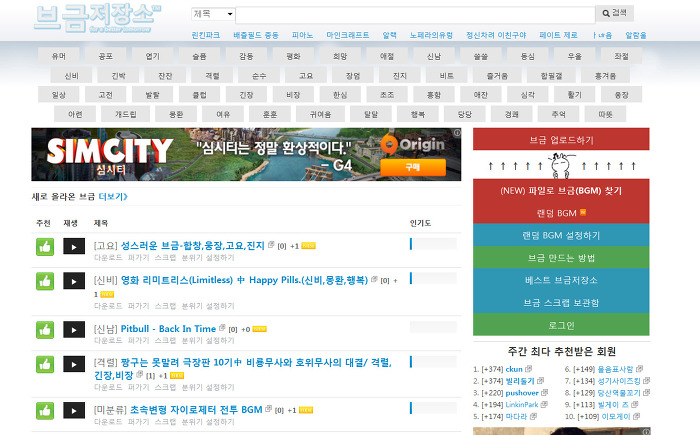Recommend the 짱구는 못말려 극장판 track
700x435 pixels.
45,364
